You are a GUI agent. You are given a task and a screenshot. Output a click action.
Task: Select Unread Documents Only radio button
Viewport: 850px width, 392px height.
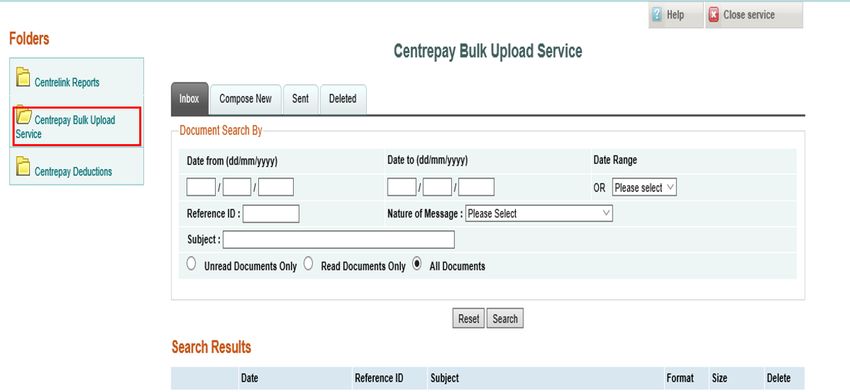tap(191, 264)
